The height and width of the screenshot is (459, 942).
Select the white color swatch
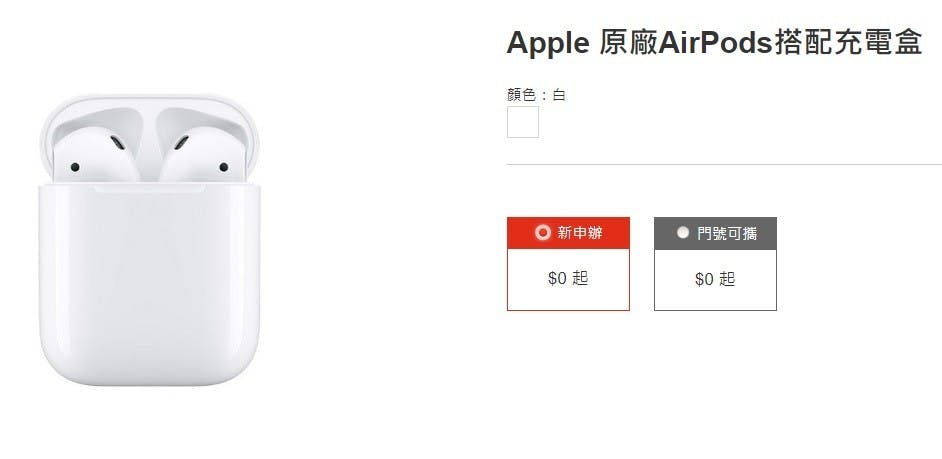pos(523,122)
